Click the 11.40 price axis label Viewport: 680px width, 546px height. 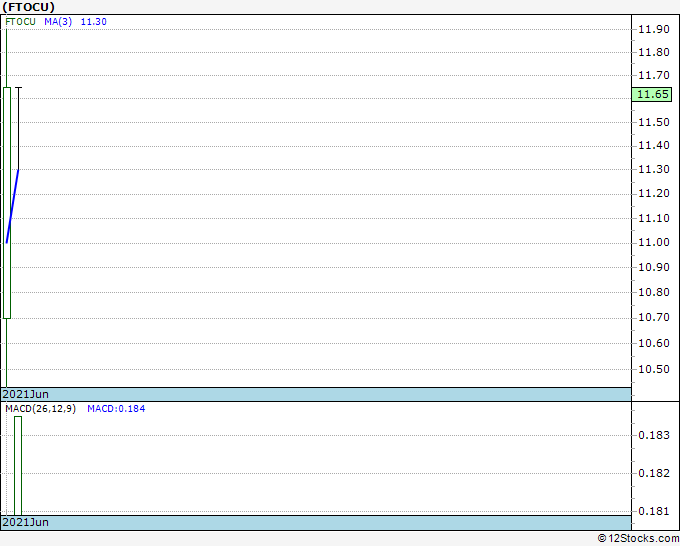click(654, 145)
